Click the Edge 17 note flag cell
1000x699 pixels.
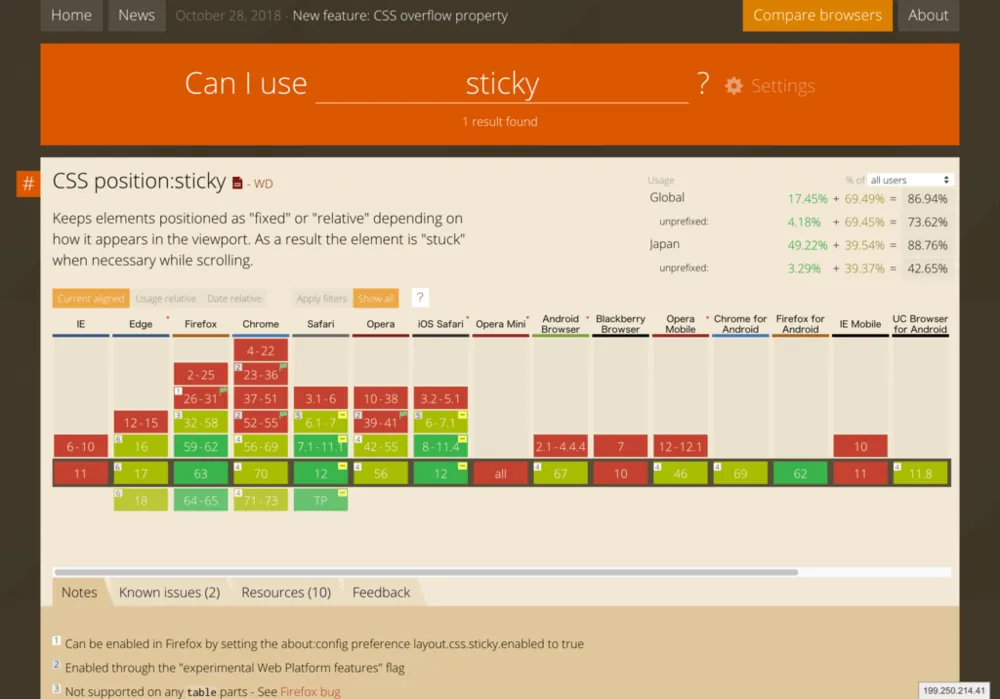coord(141,474)
